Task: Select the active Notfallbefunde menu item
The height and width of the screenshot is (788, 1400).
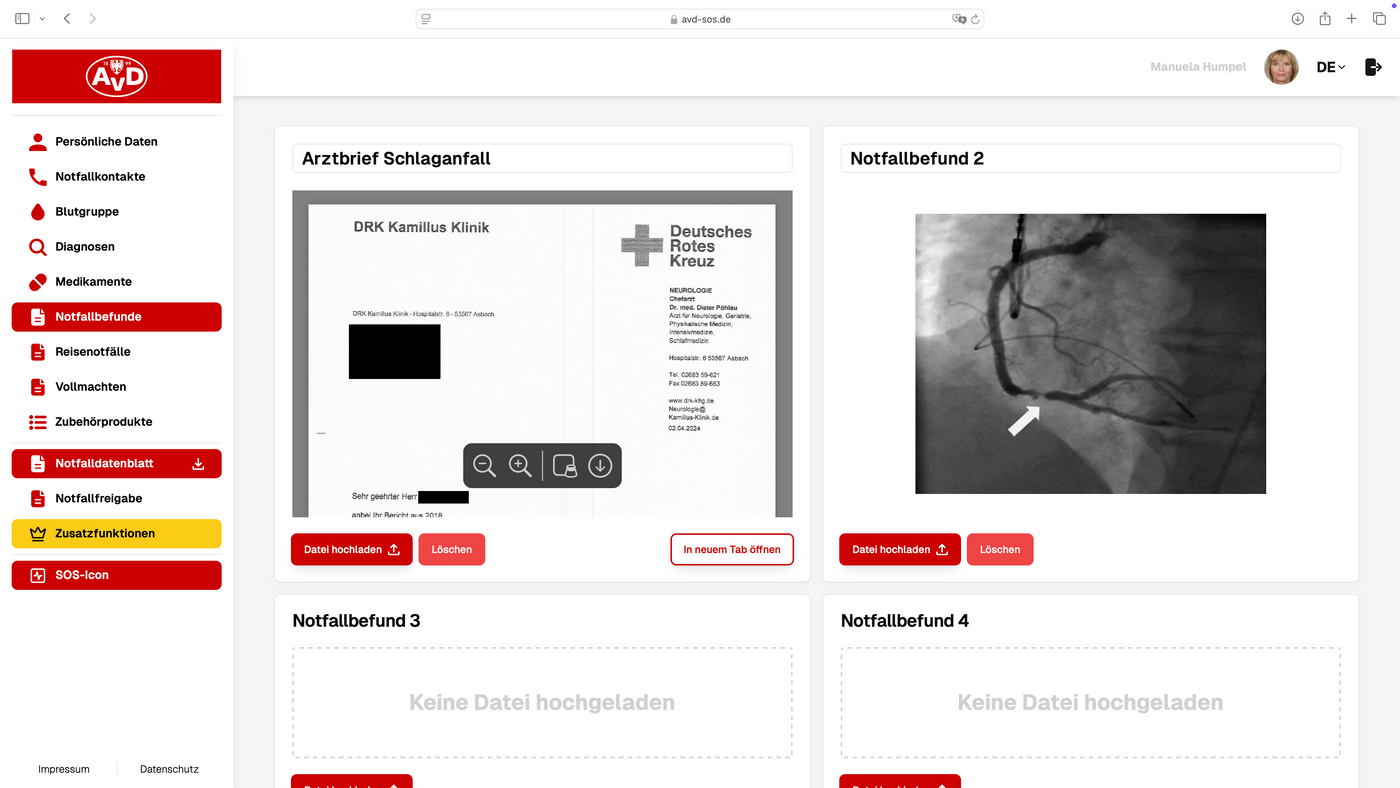Action: 116,317
